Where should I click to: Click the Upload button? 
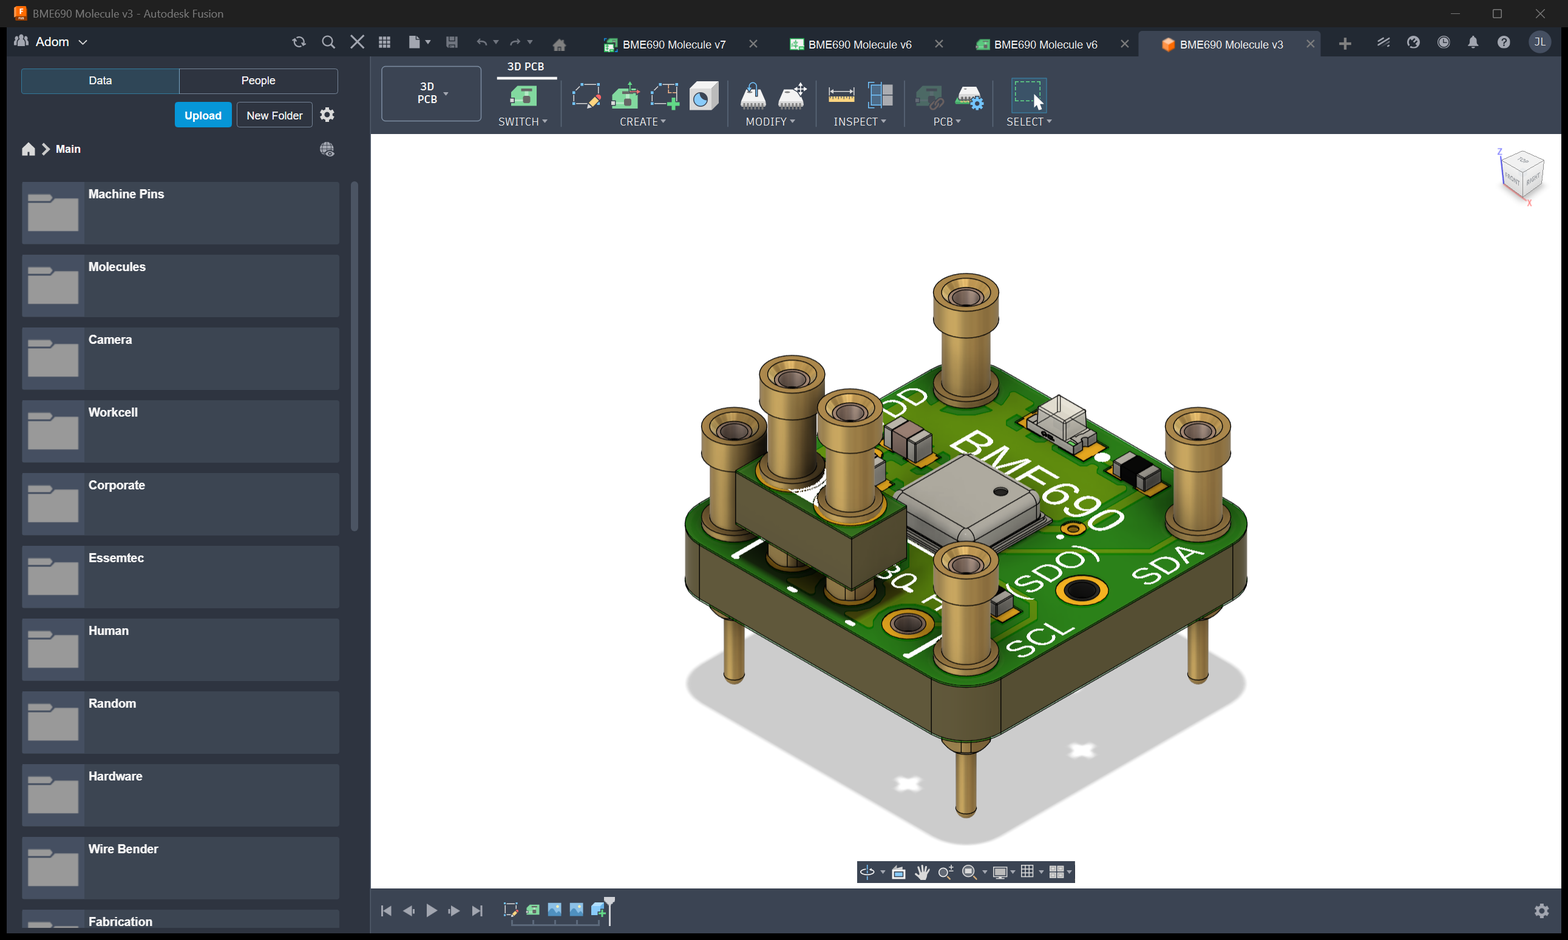[203, 115]
